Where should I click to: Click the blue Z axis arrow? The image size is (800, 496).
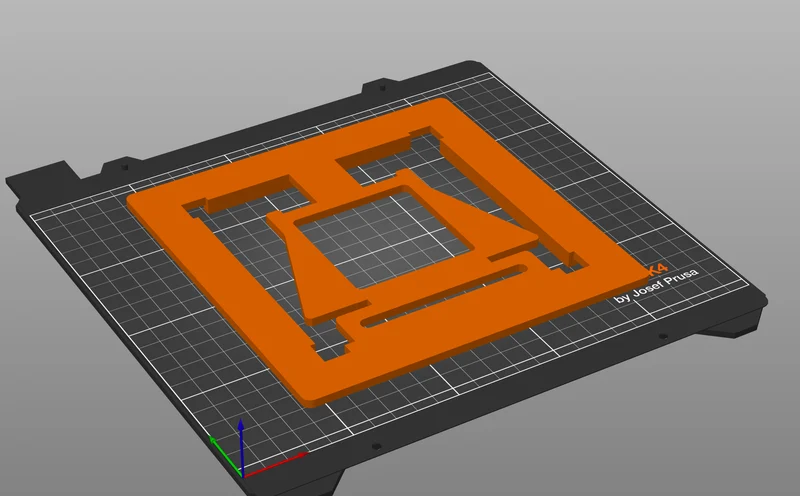[241, 444]
